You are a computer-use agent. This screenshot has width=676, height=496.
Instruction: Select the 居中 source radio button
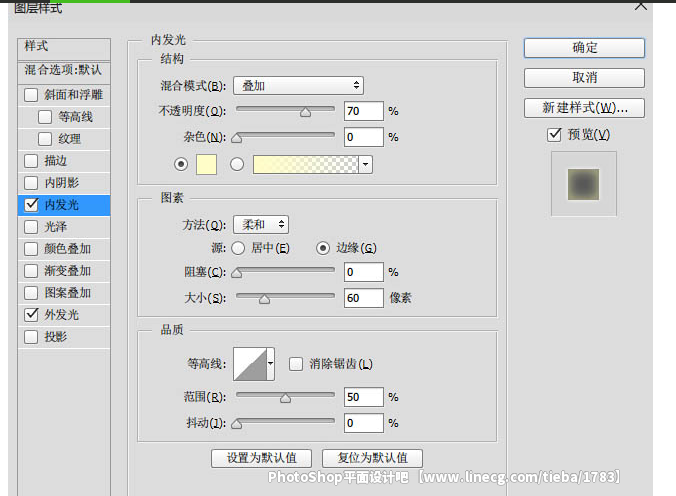238,248
